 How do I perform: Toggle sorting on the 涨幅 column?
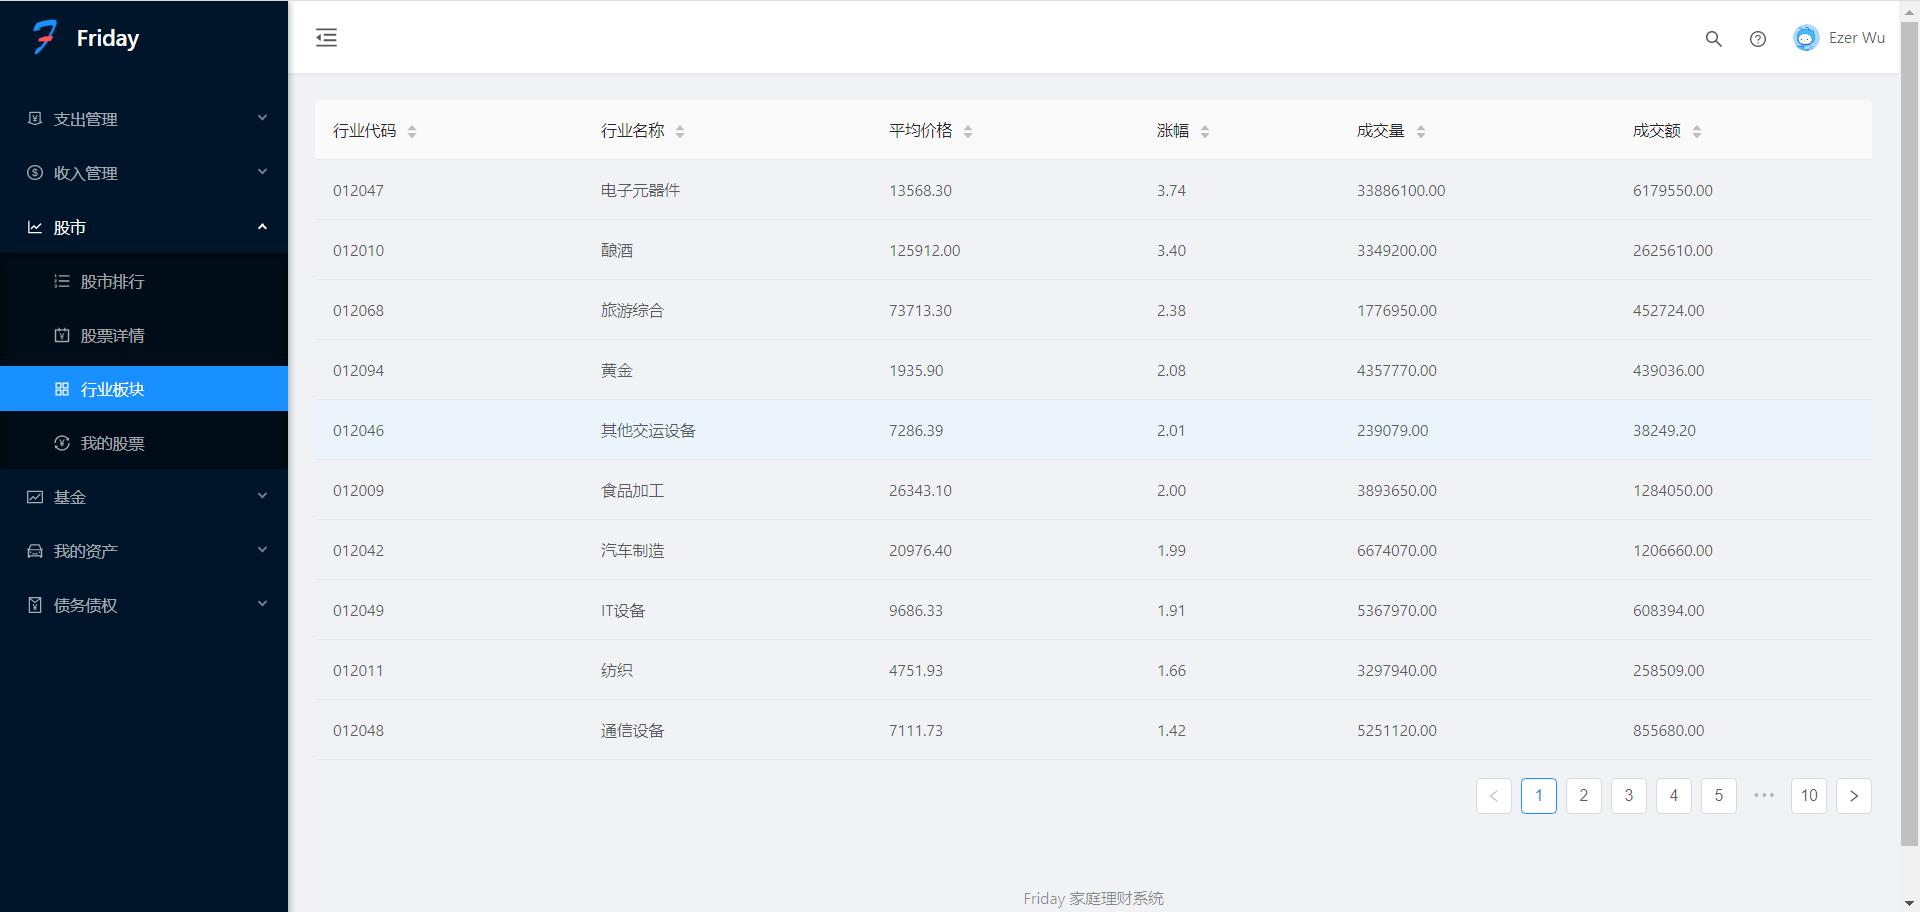click(1205, 130)
